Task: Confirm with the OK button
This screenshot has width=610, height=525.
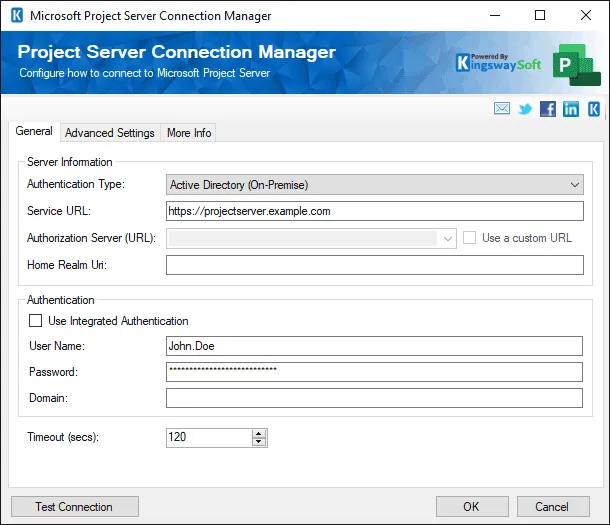Action: [471, 507]
